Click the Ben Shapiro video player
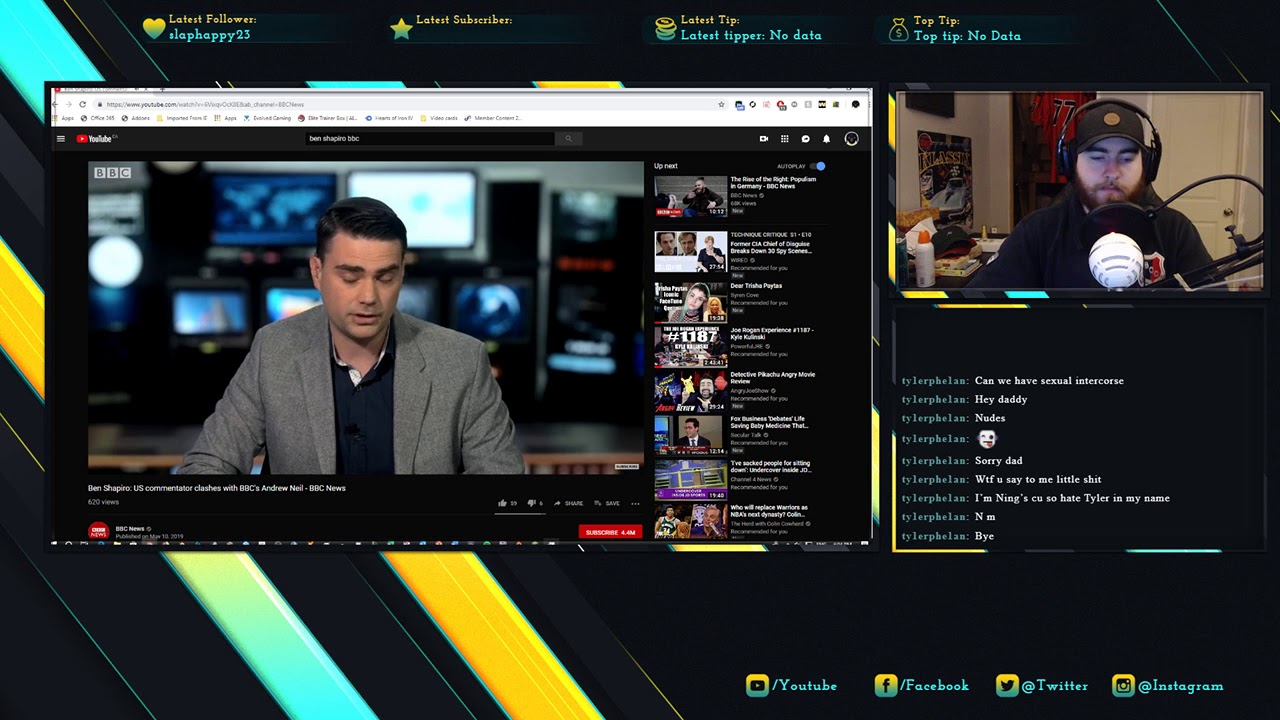Viewport: 1280px width, 720px height. click(366, 316)
